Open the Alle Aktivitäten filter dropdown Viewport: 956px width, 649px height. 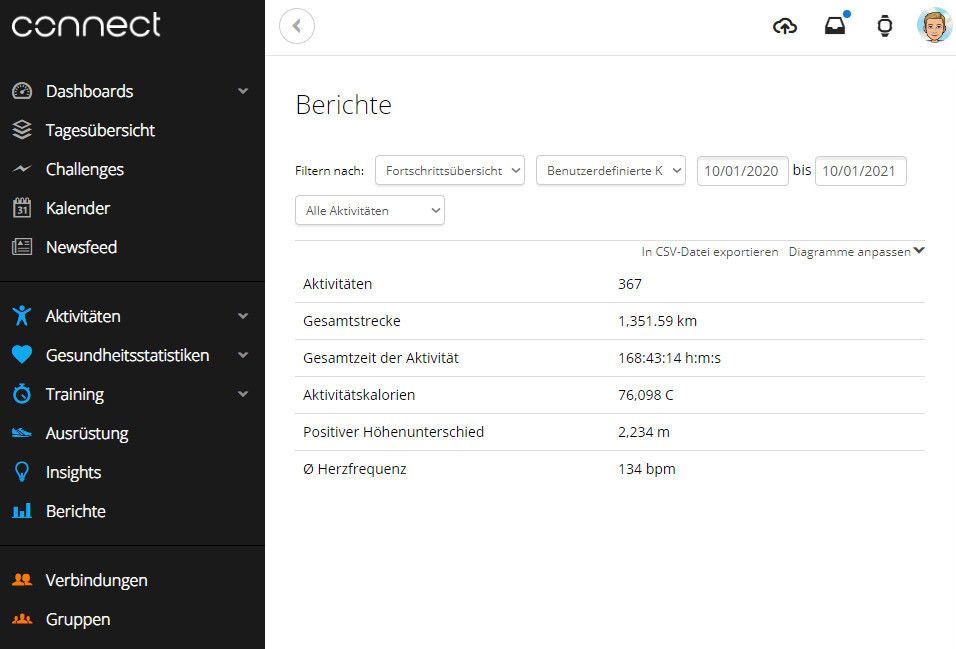[x=369, y=210]
